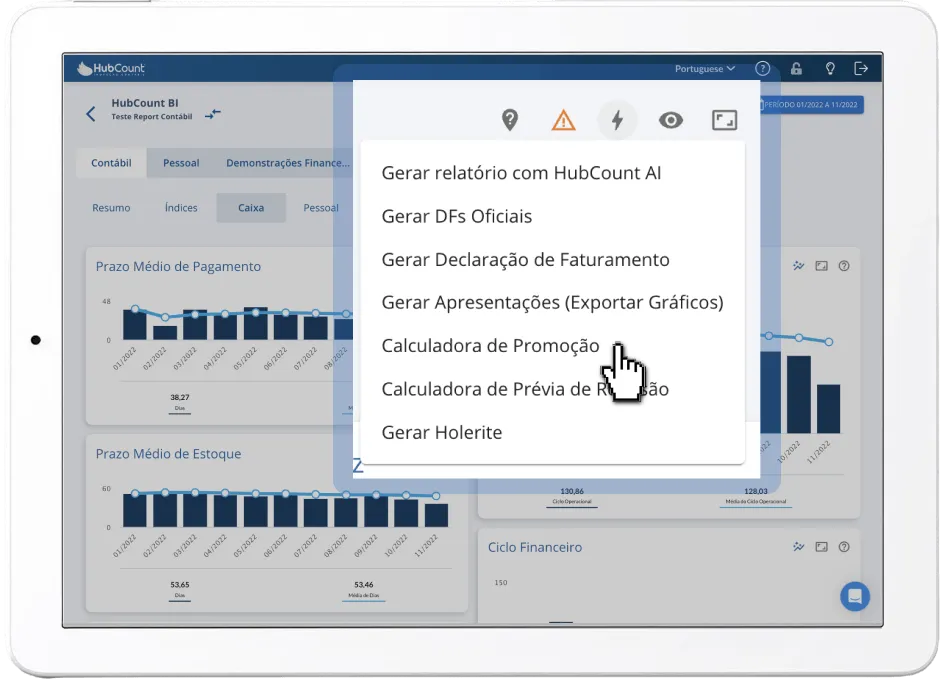Click the swap company arrows icon
This screenshot has width=944, height=681.
213,114
